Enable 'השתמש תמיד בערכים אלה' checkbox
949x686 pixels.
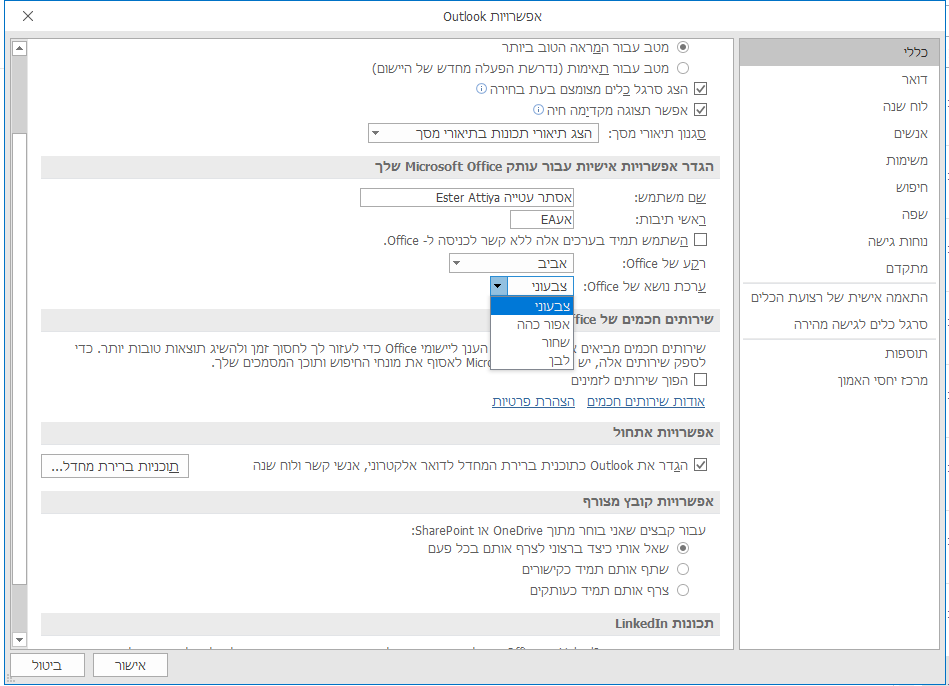700,240
